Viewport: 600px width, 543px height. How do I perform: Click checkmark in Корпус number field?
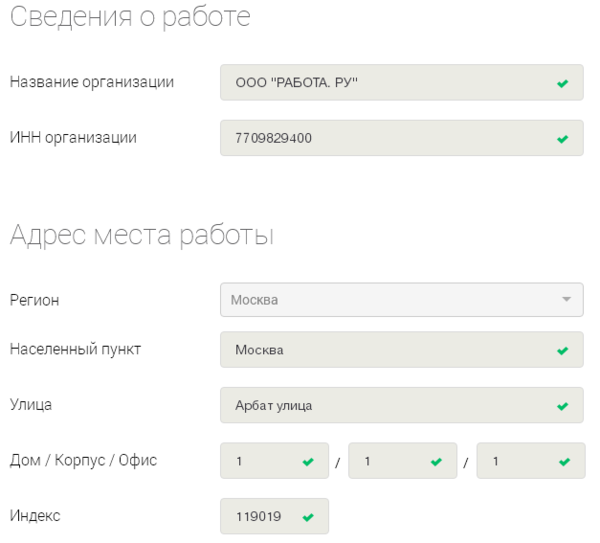tap(436, 461)
